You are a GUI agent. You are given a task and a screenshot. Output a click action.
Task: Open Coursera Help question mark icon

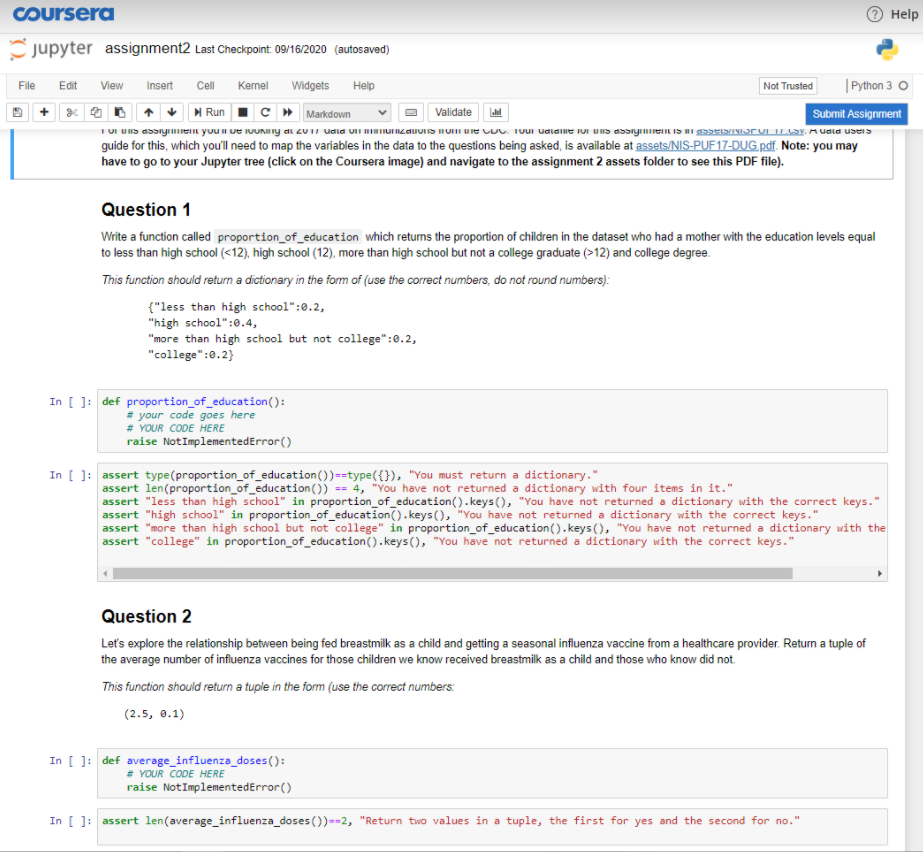pos(875,14)
